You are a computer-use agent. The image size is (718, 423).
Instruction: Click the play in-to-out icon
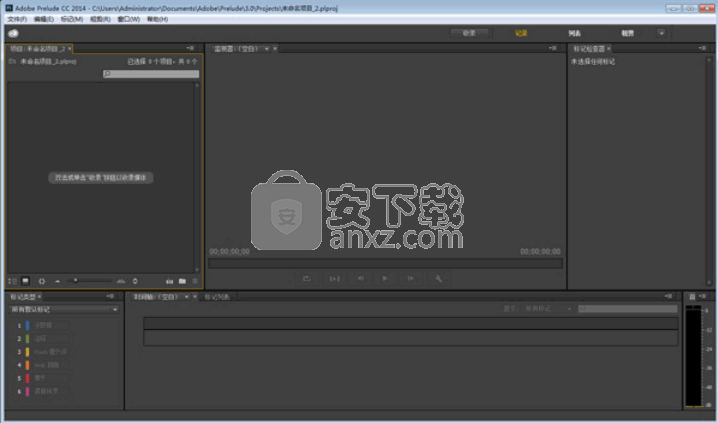335,278
